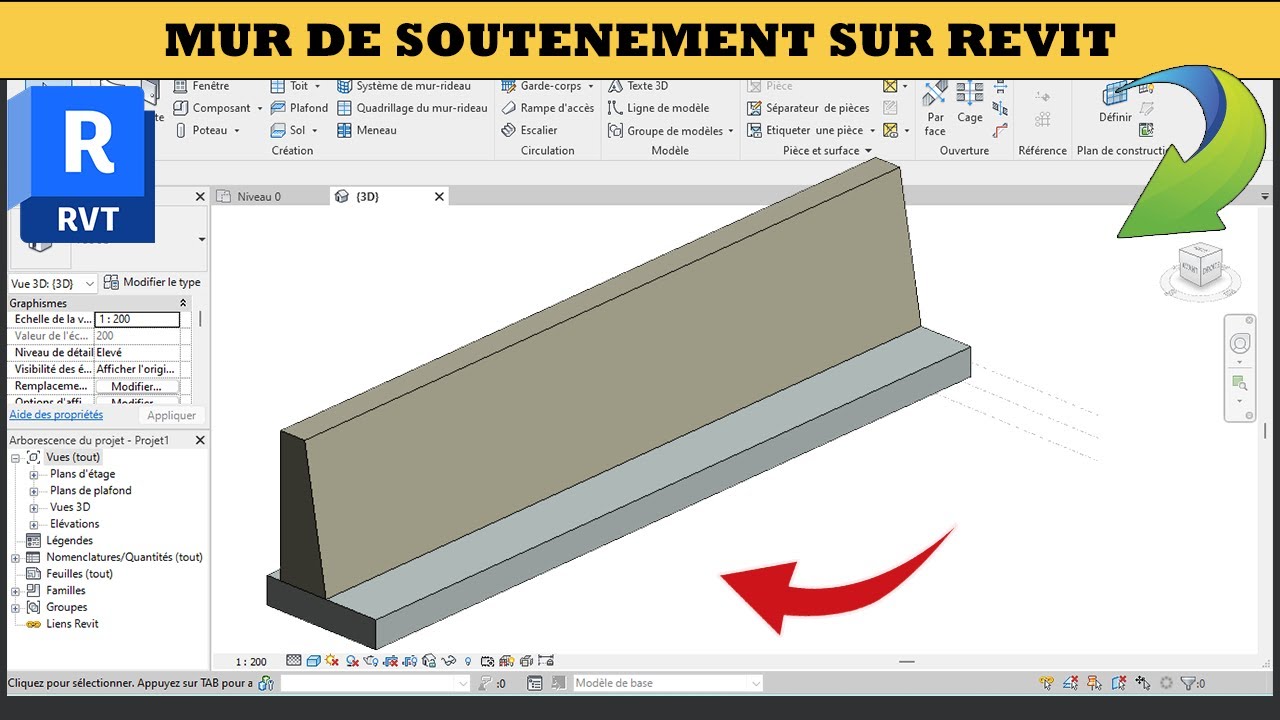Edit the Echelle de la vue 1 : 200 field

coord(137,319)
